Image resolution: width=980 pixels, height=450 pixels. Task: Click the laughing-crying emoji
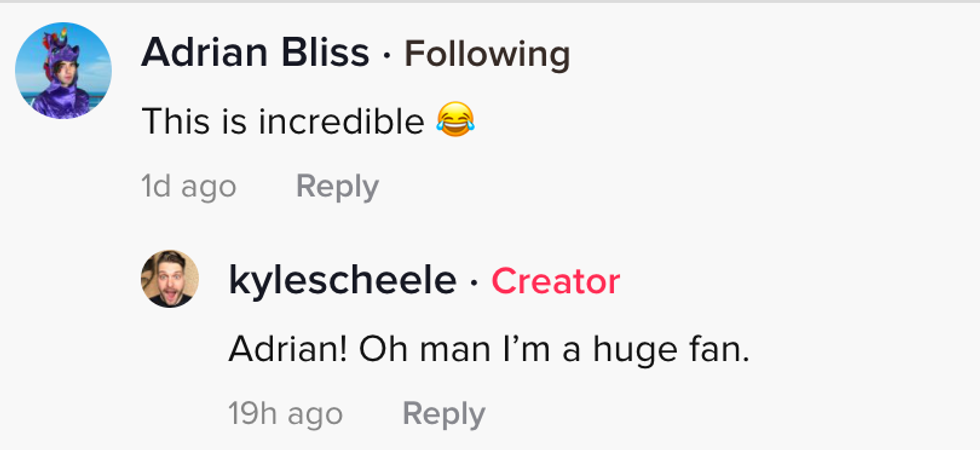(455, 121)
